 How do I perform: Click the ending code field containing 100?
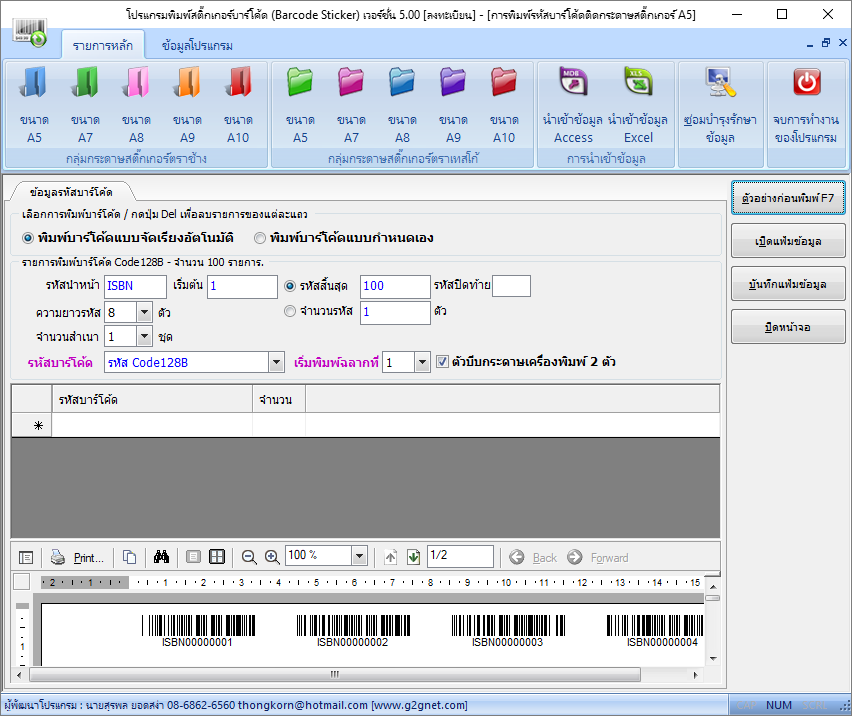pos(395,286)
